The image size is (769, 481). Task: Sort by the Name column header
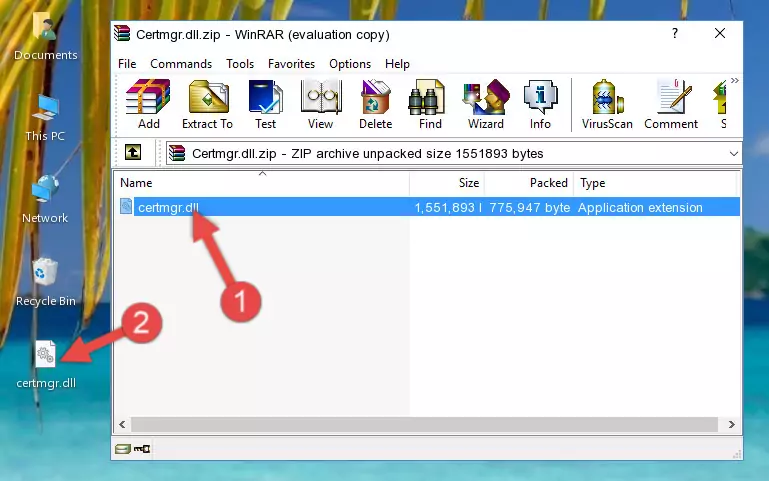coord(262,183)
